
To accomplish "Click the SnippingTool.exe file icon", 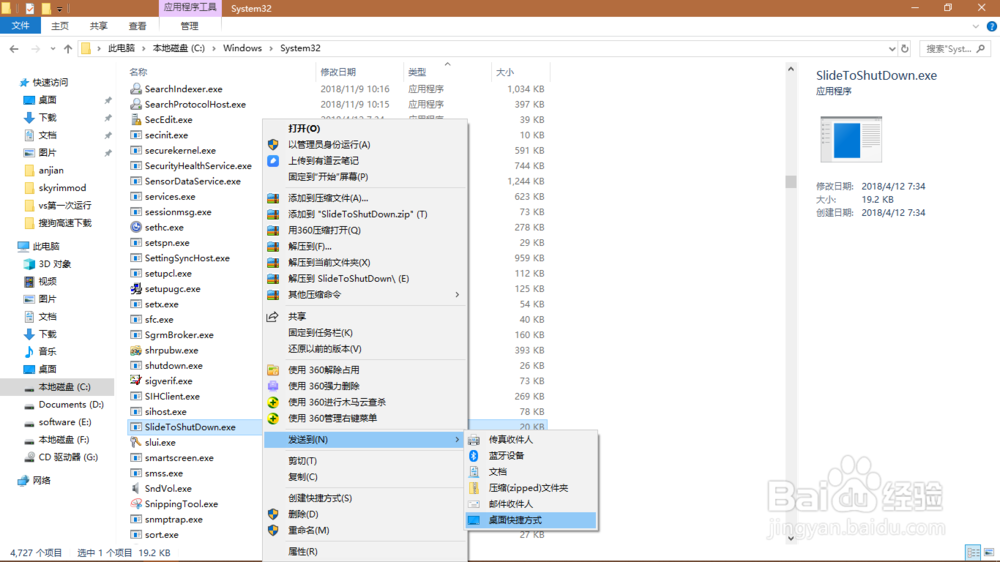I will point(136,504).
